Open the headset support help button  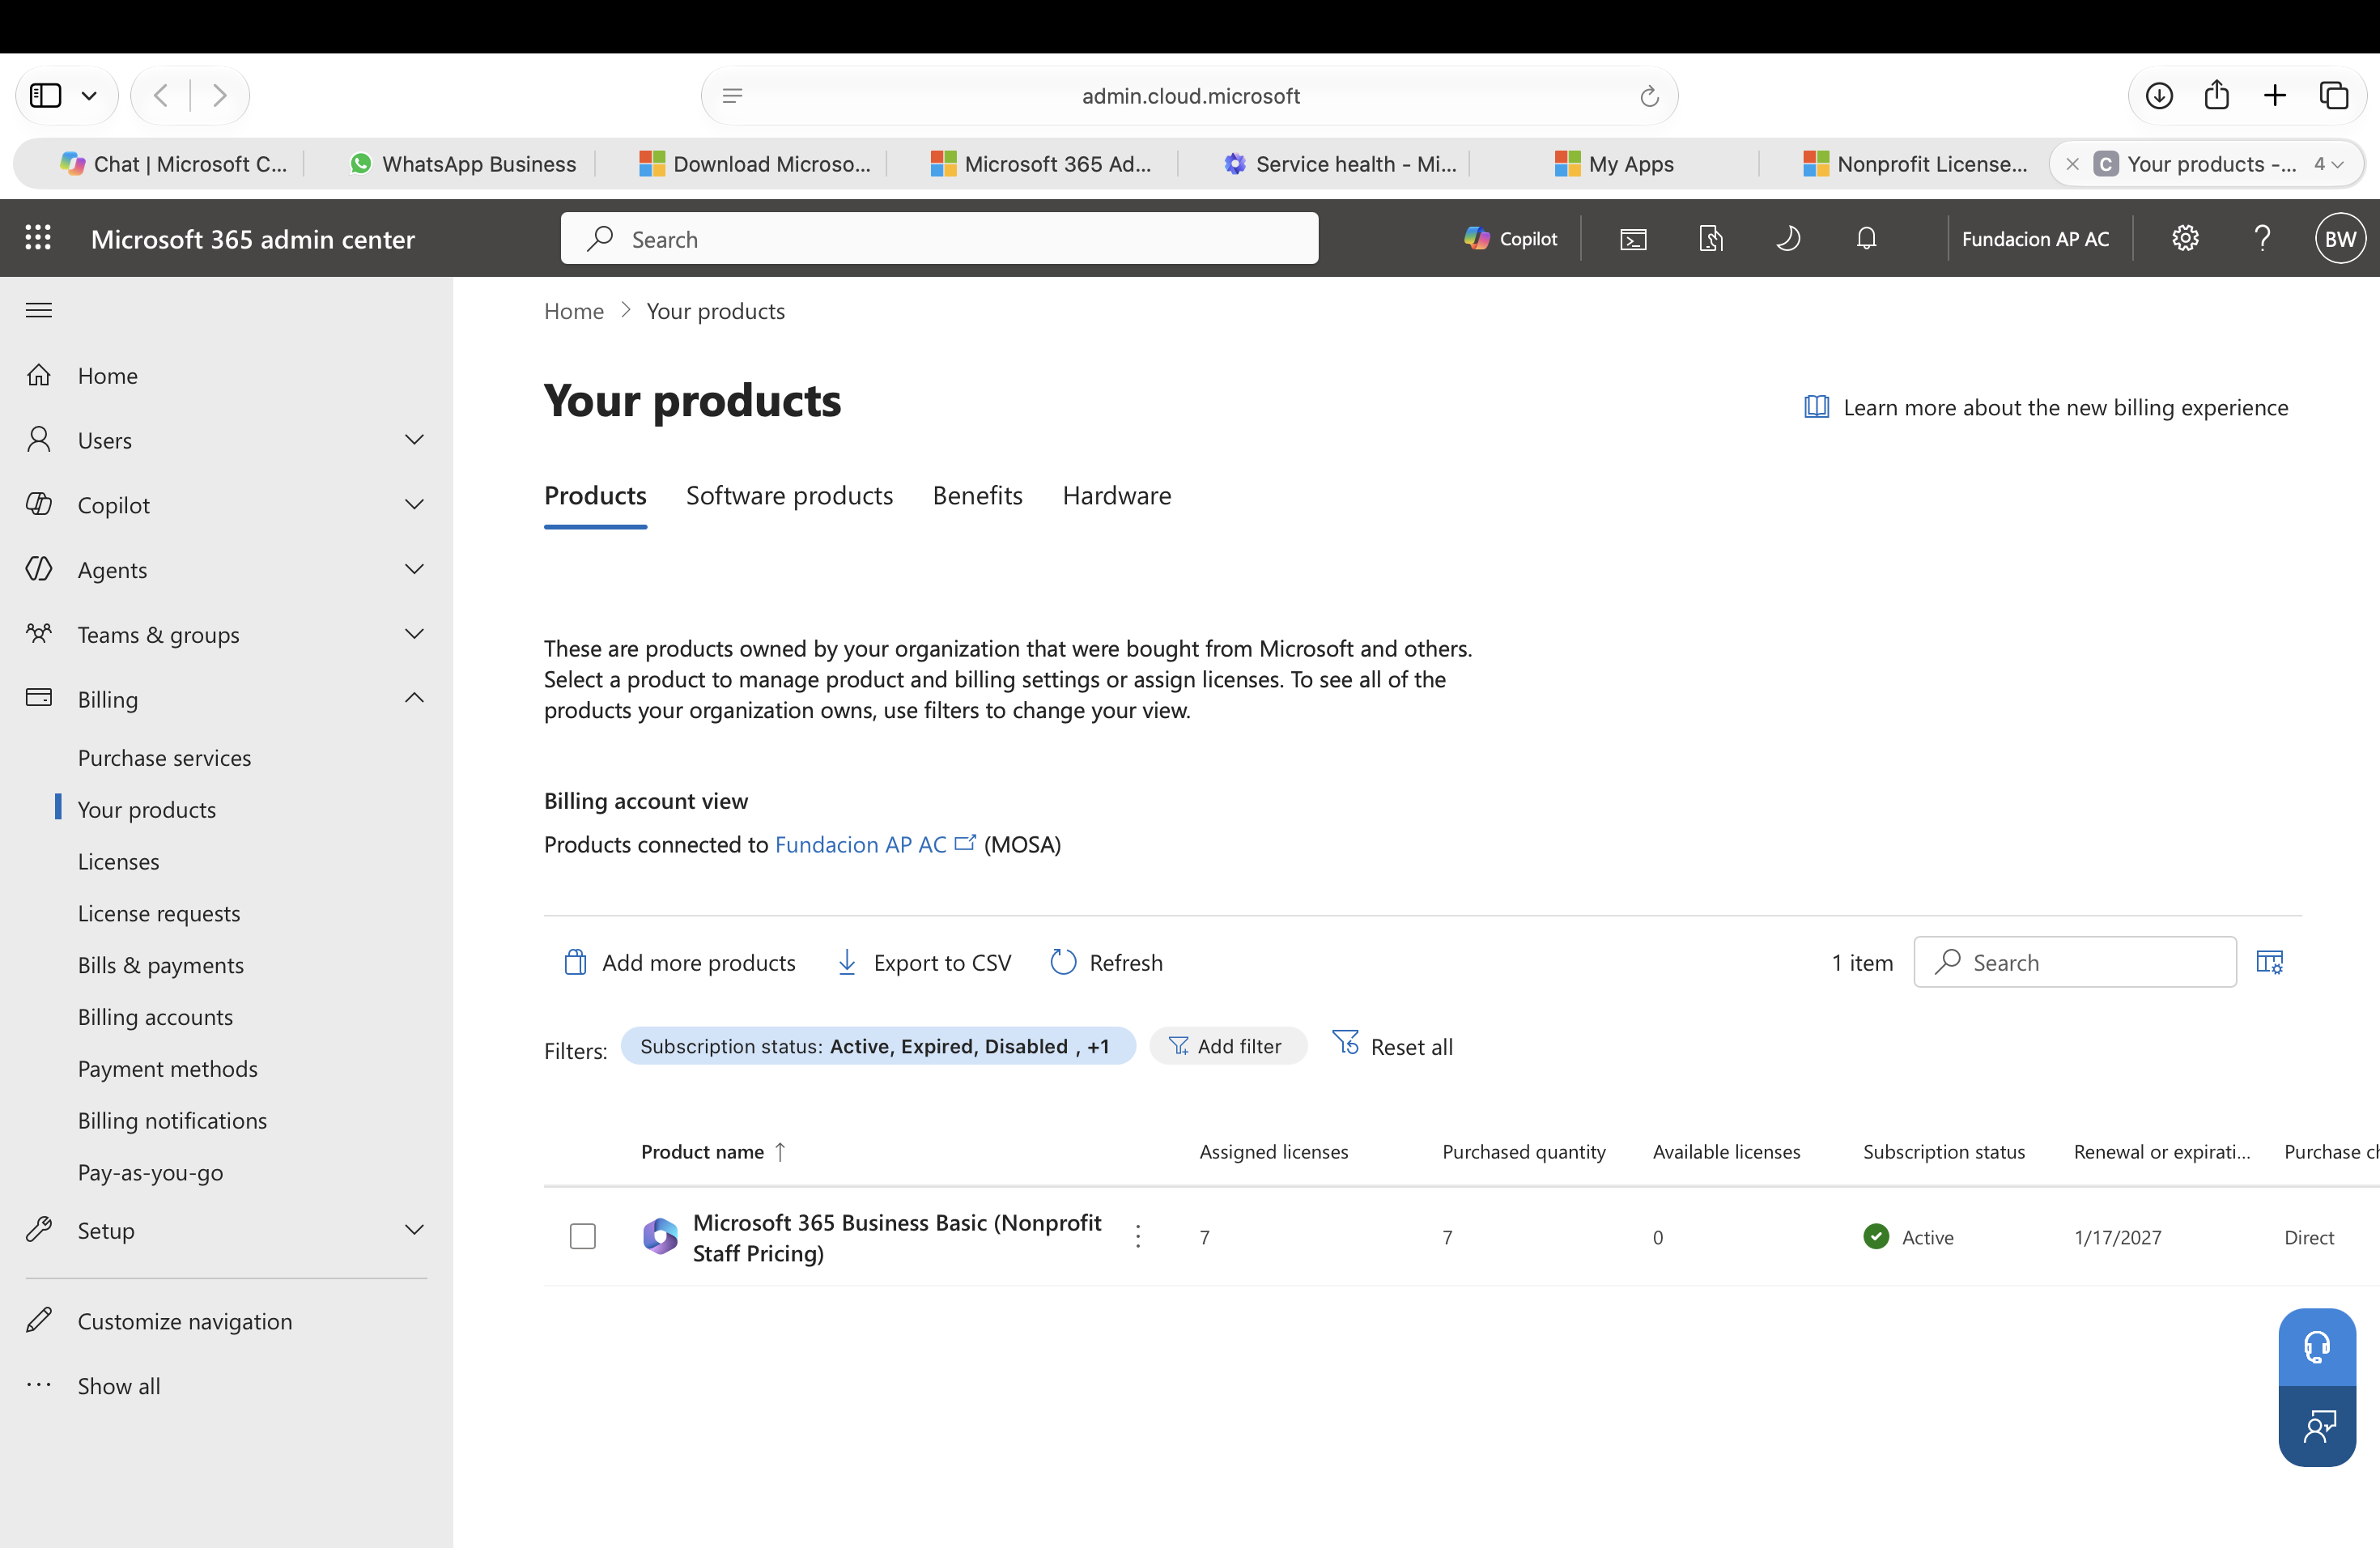[x=2317, y=1346]
